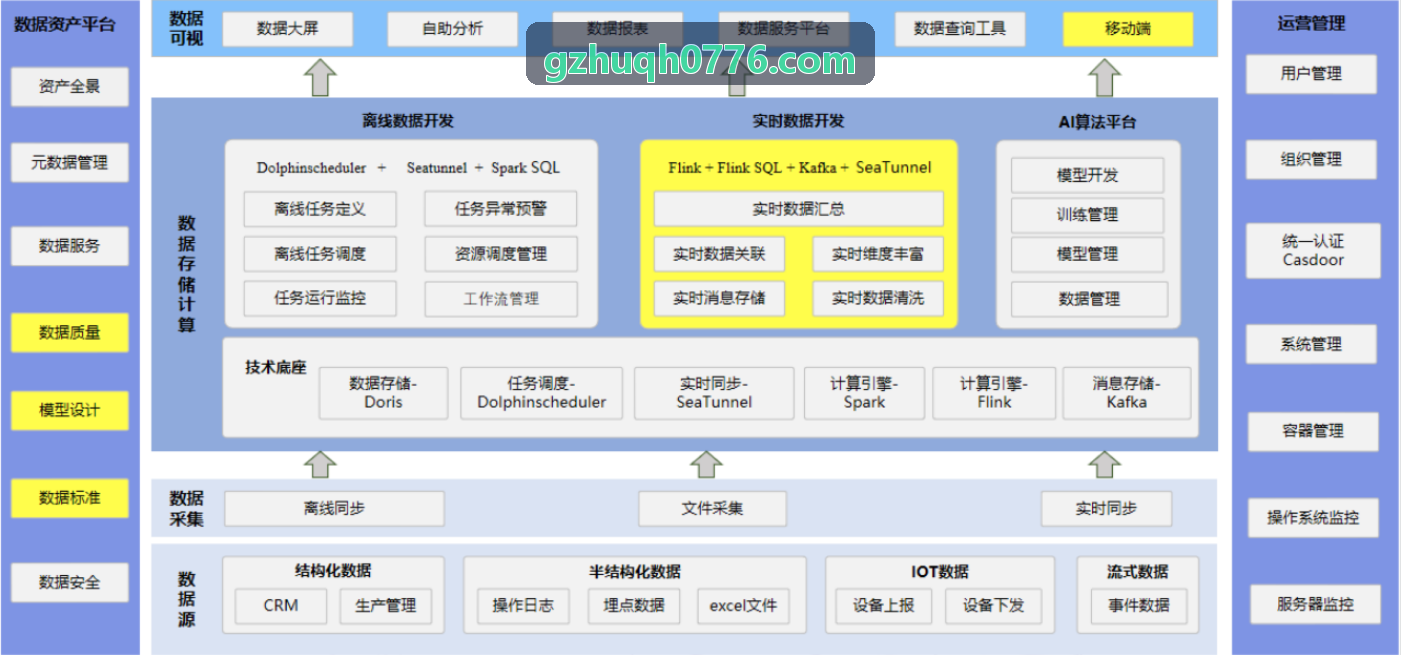The width and height of the screenshot is (1401, 655).
Task: Open the 容器管理 box
Action: 1313,432
